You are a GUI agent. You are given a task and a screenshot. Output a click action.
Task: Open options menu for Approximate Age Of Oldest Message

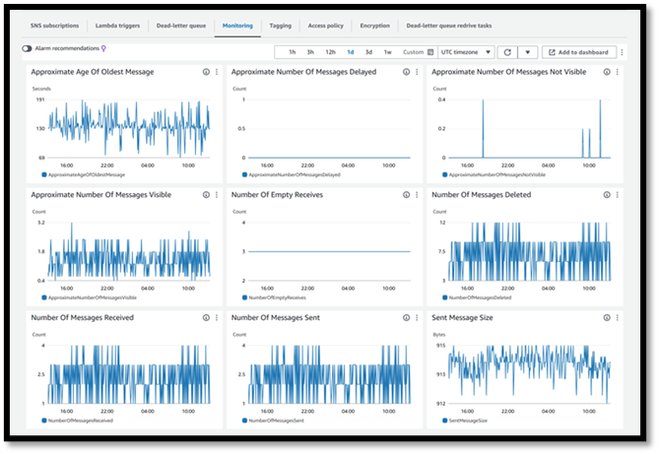tap(216, 72)
